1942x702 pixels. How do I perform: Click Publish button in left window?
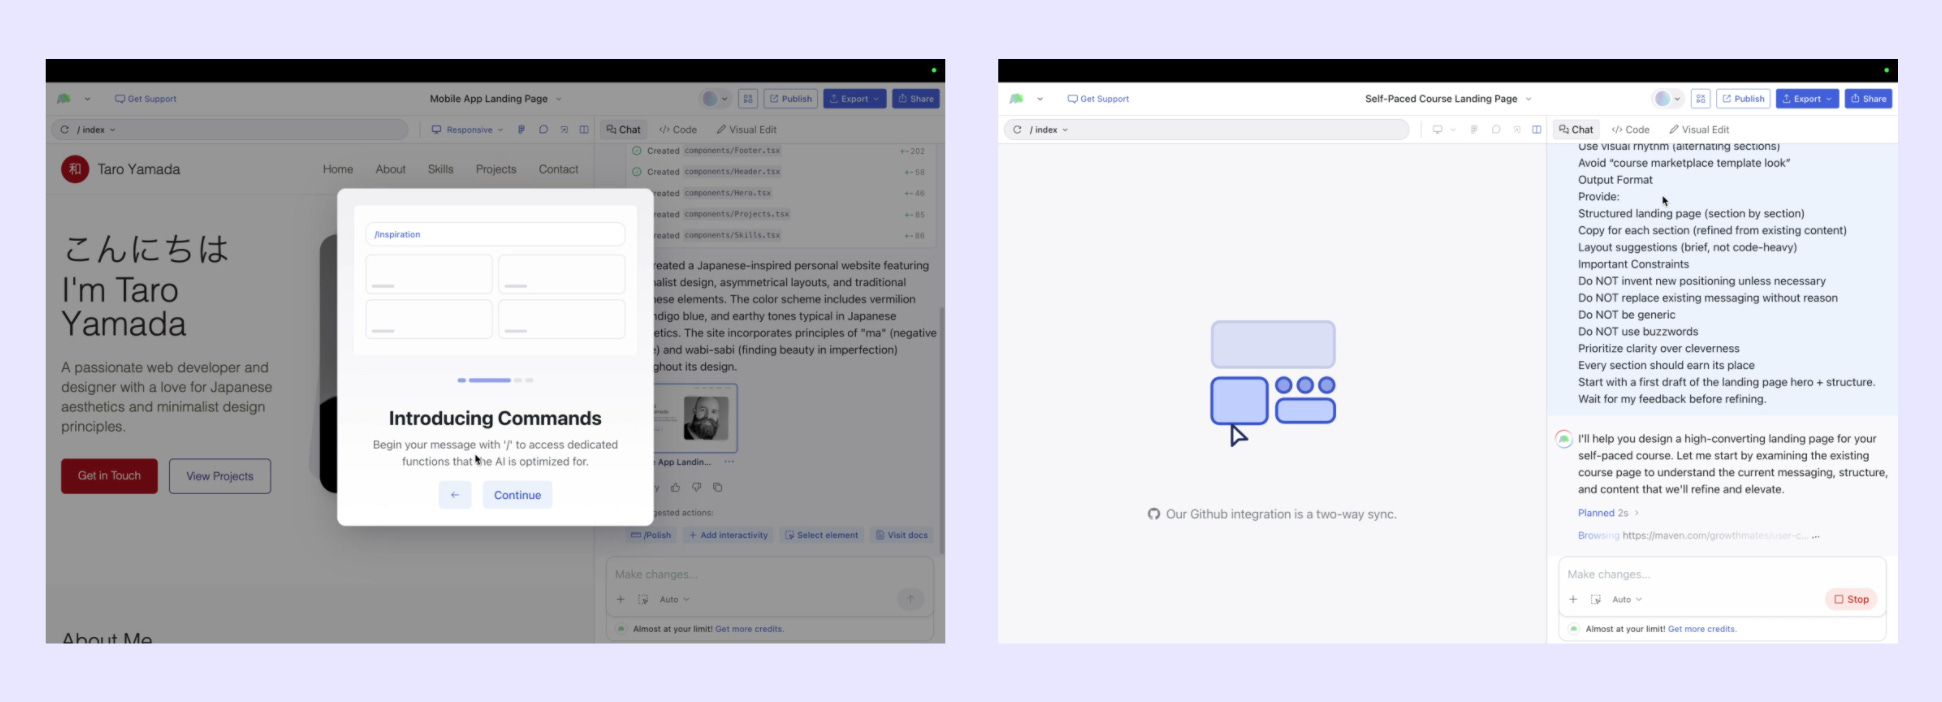(791, 99)
